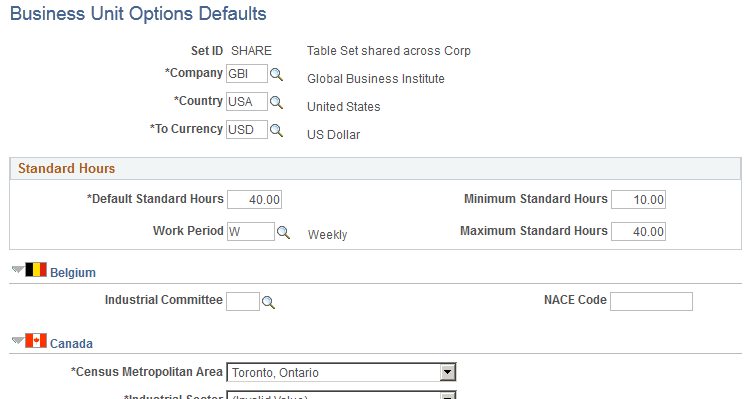The height and width of the screenshot is (399, 754).
Task: Focus the Country field with USA
Action: (247, 101)
